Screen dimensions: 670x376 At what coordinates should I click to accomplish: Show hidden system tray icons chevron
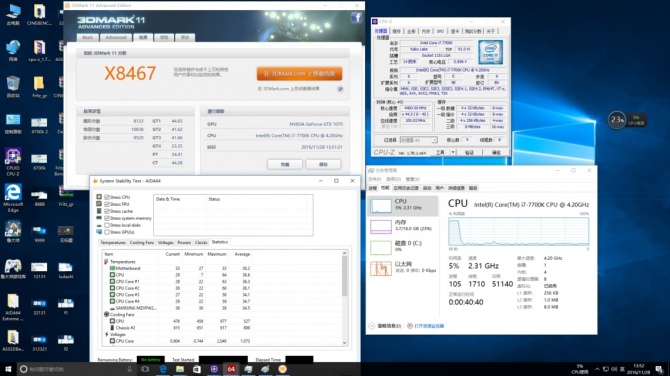pyautogui.click(x=597, y=369)
